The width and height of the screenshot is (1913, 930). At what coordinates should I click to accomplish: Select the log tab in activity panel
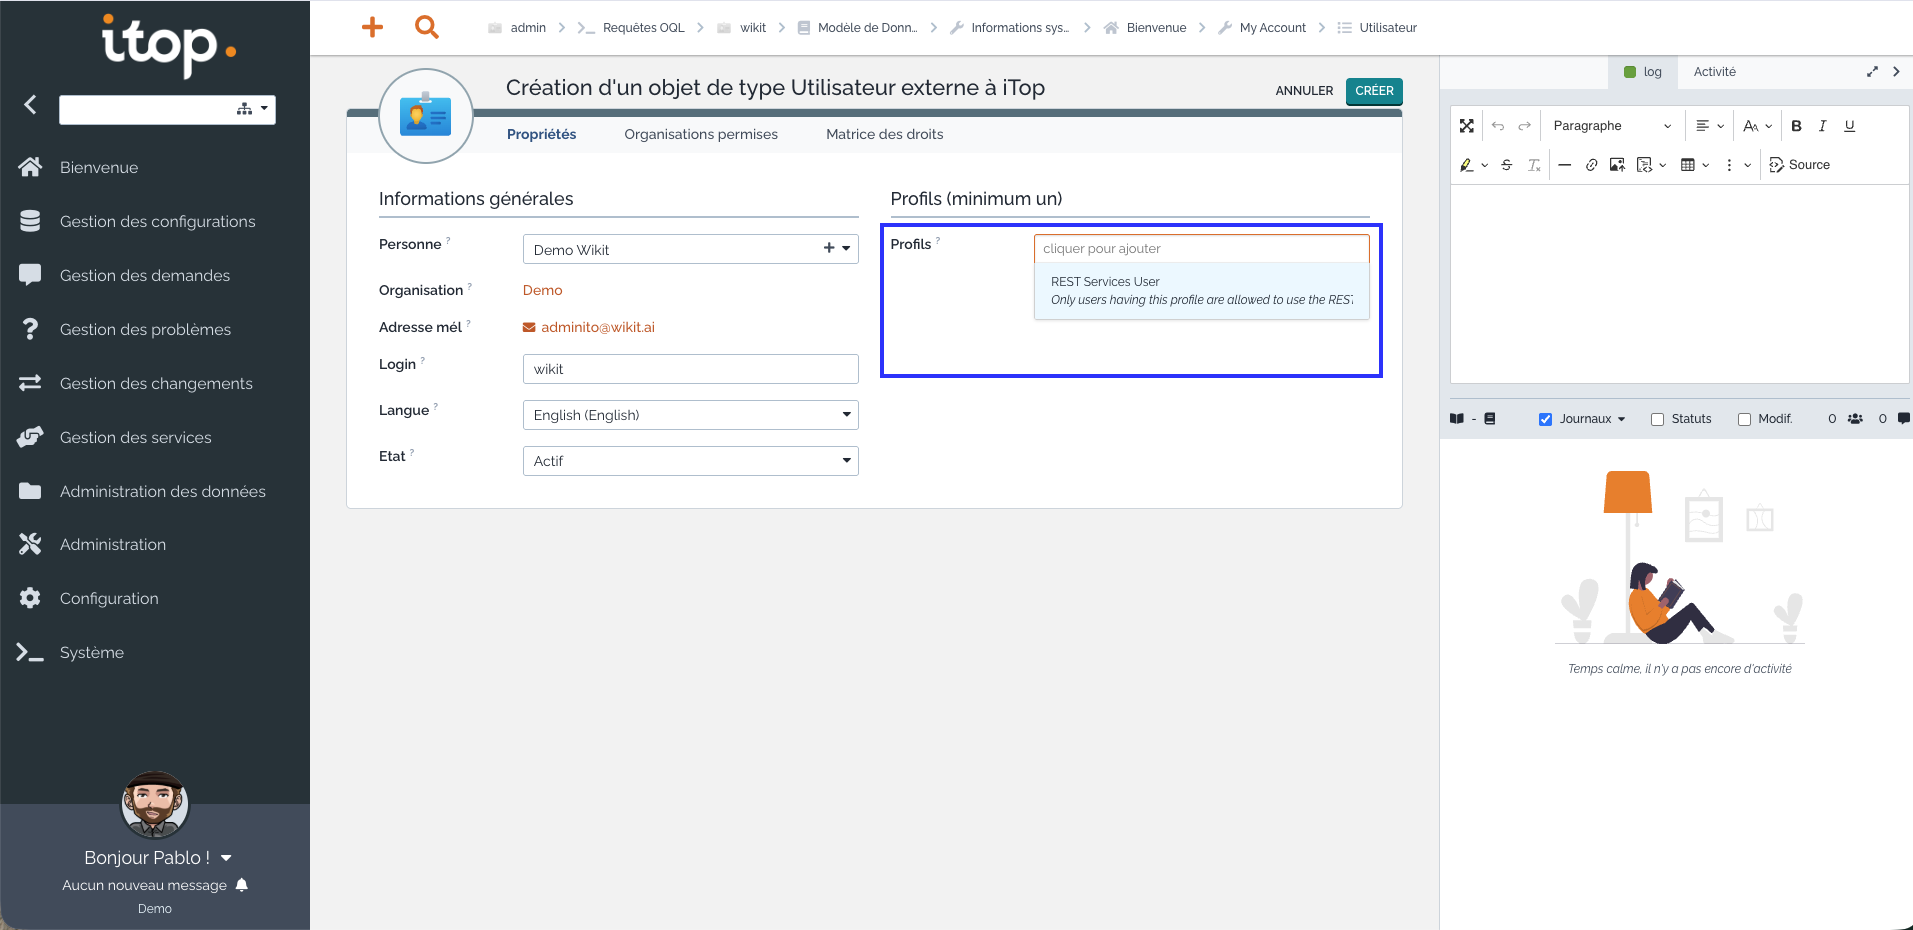1643,72
